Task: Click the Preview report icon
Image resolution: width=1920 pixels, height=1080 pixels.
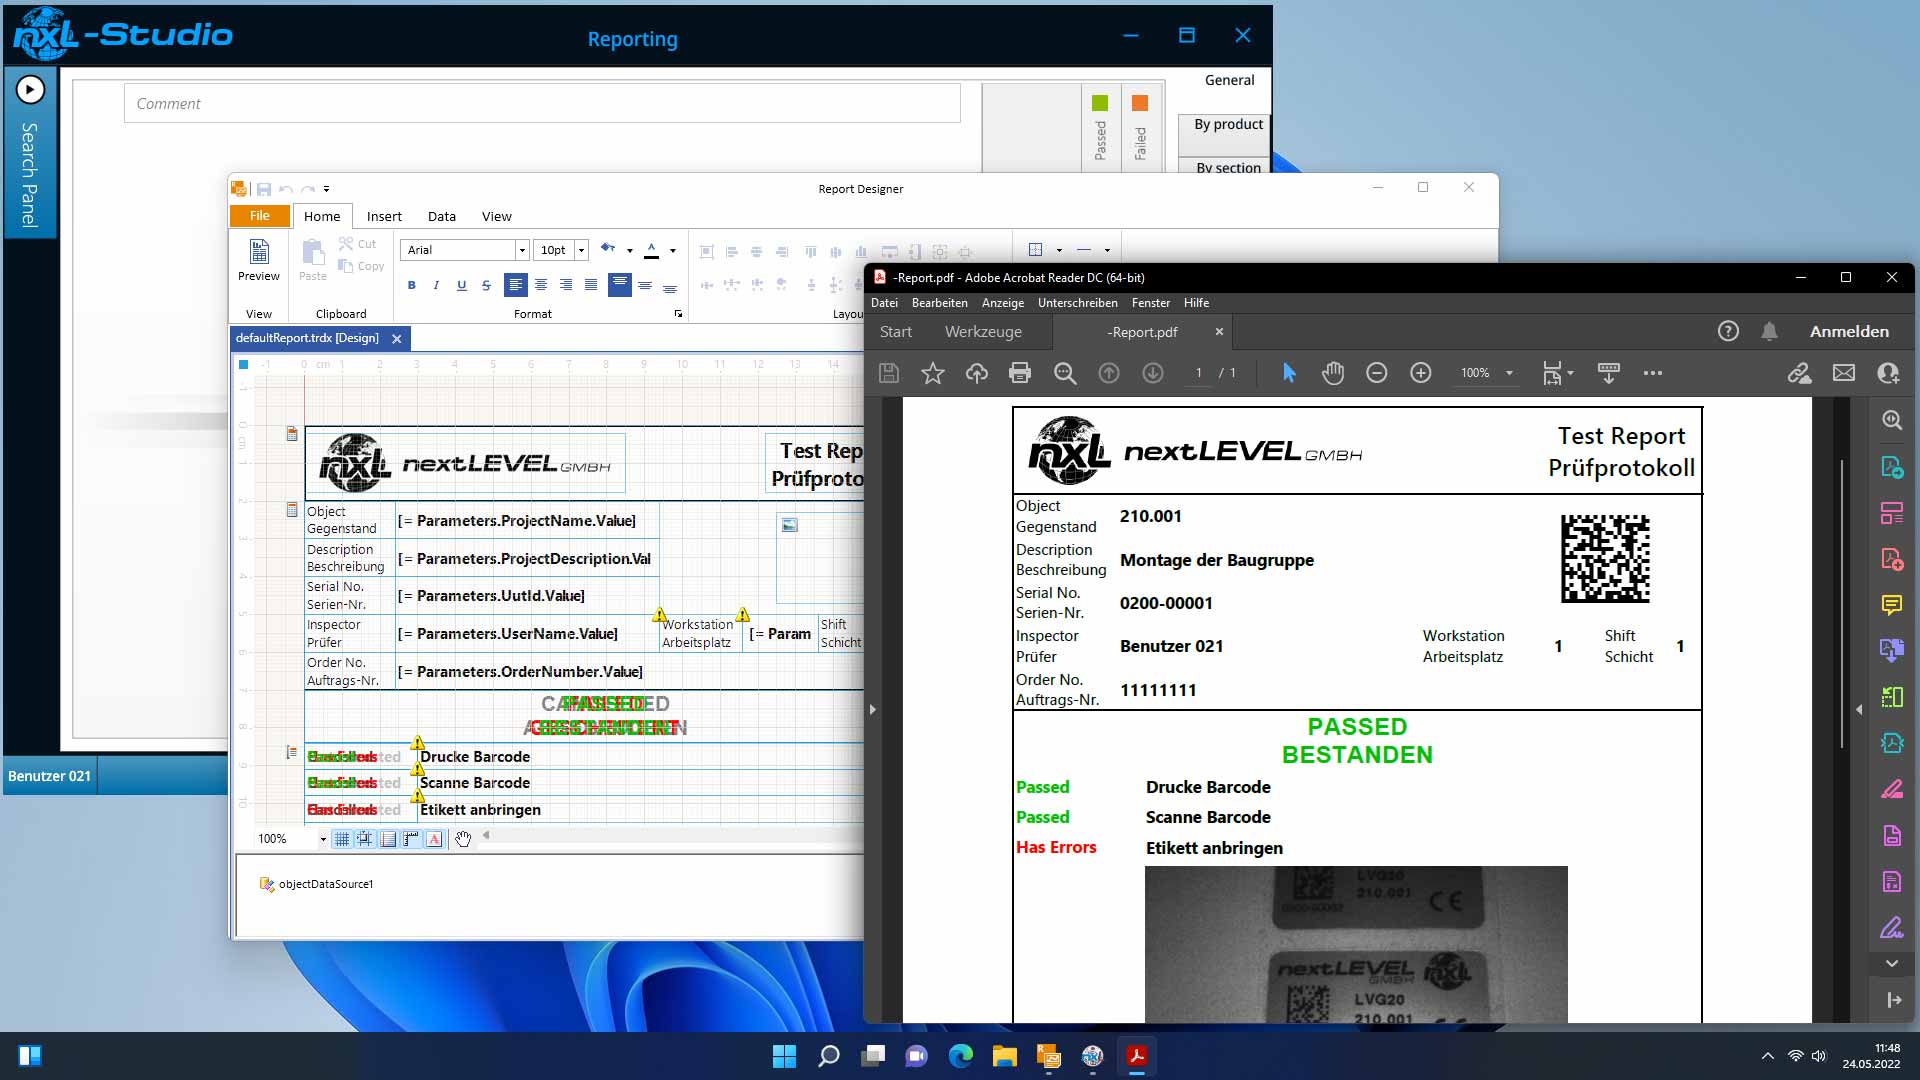Action: pyautogui.click(x=258, y=259)
